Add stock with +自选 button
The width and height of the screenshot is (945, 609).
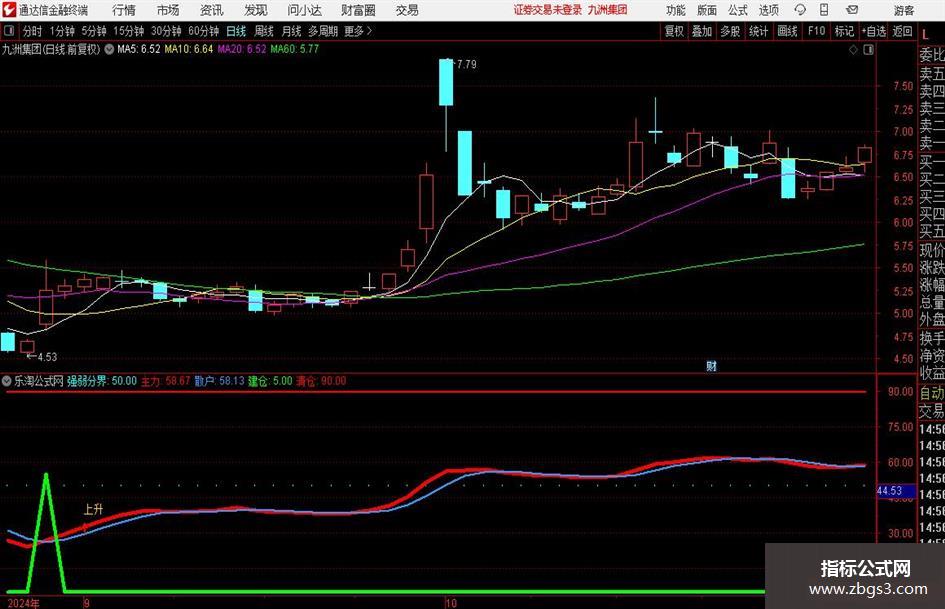[874, 31]
